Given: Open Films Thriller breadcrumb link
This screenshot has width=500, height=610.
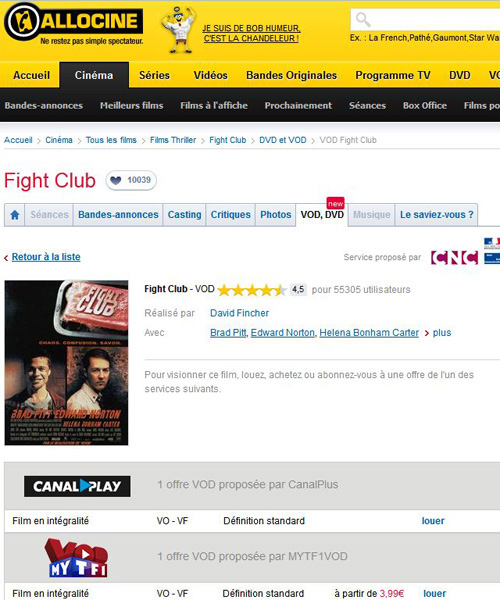Looking at the screenshot, I should pyautogui.click(x=173, y=140).
